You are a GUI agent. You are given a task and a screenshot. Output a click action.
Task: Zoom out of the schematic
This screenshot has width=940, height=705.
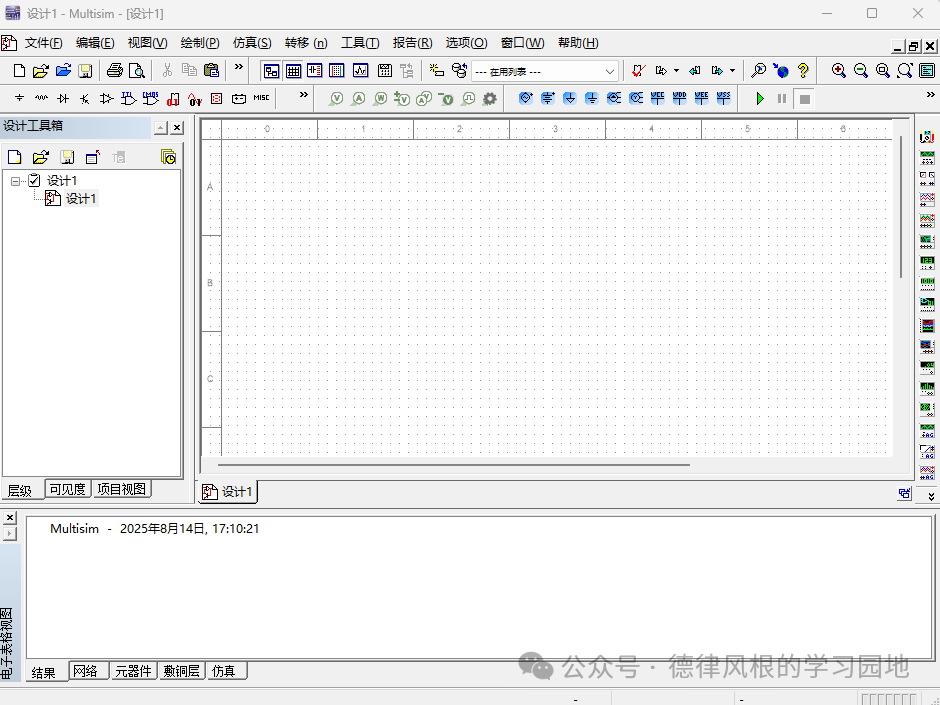[861, 71]
